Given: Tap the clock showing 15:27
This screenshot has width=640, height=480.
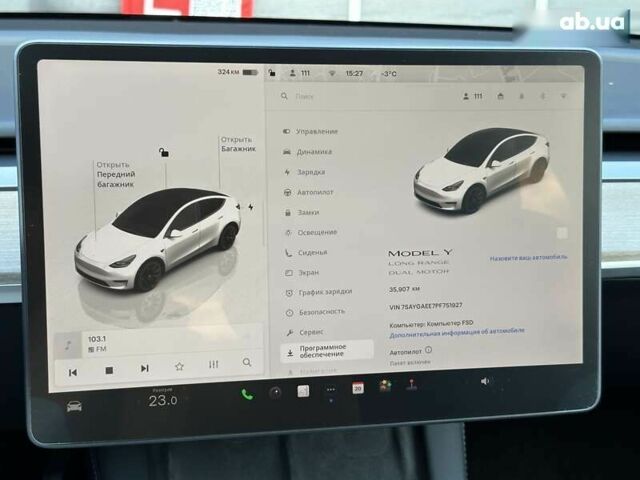Looking at the screenshot, I should click(354, 73).
